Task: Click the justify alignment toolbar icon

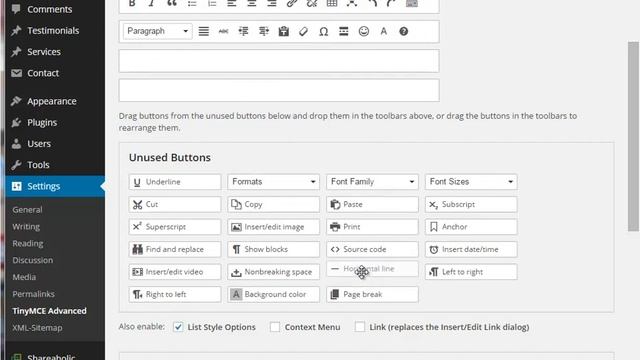Action: tap(204, 31)
